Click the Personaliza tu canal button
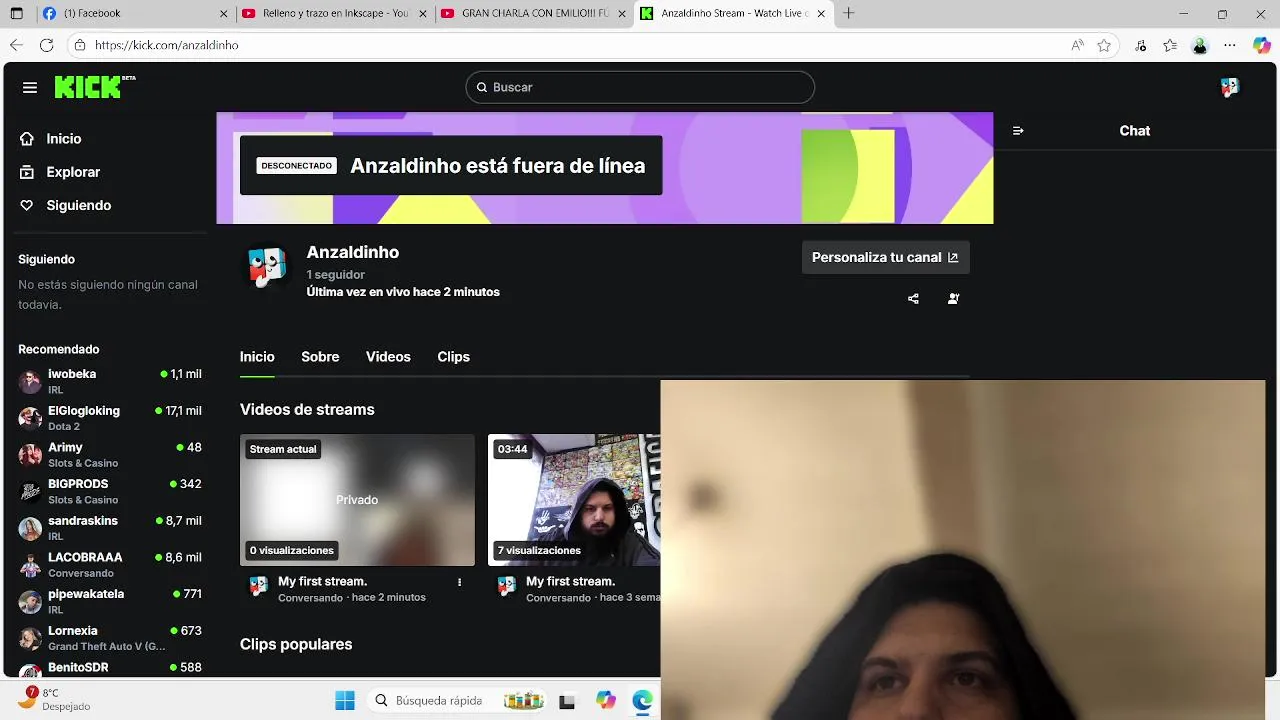The image size is (1280, 720). tap(885, 257)
